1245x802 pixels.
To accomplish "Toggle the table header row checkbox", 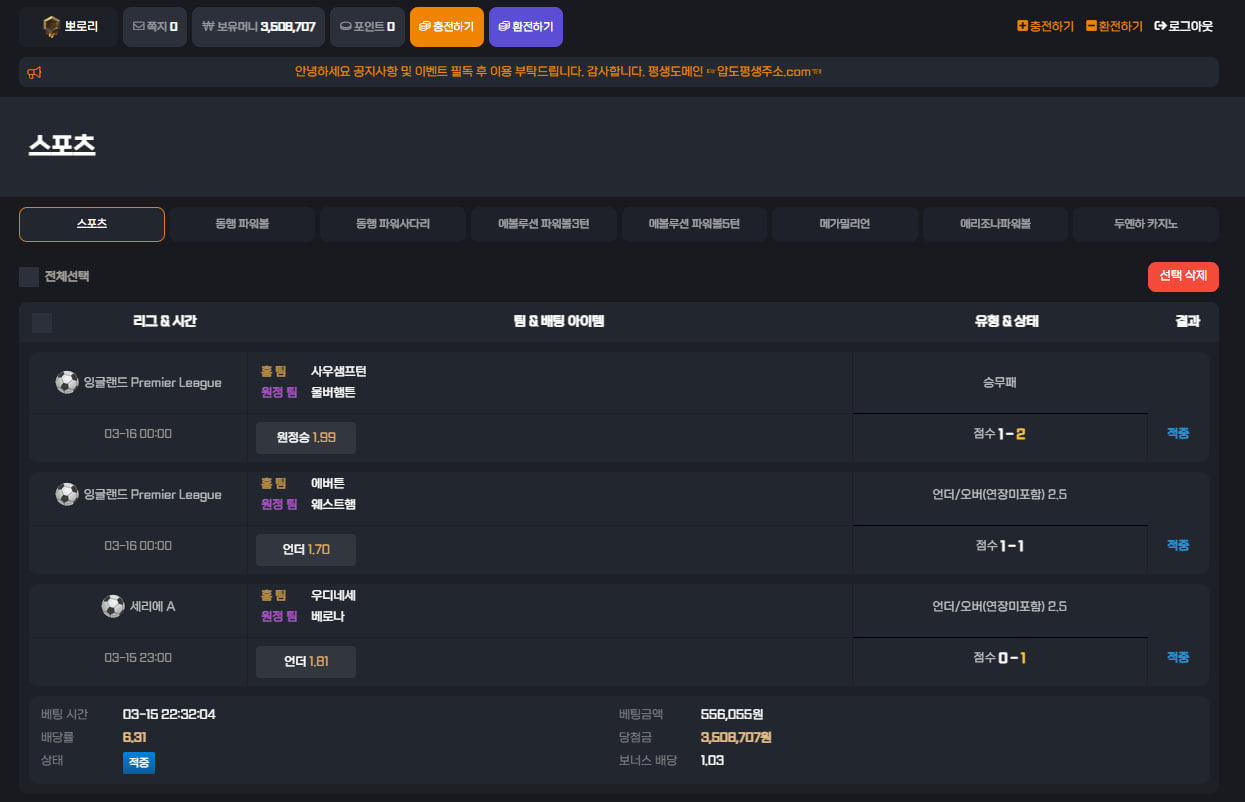I will pyautogui.click(x=42, y=322).
